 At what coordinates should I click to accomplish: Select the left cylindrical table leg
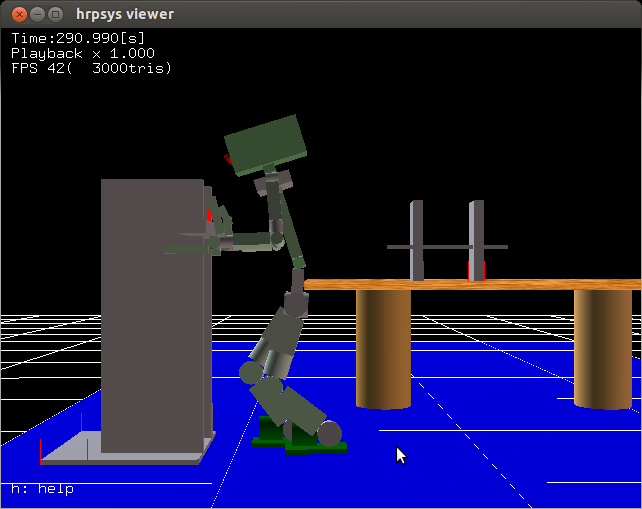pyautogui.click(x=383, y=348)
